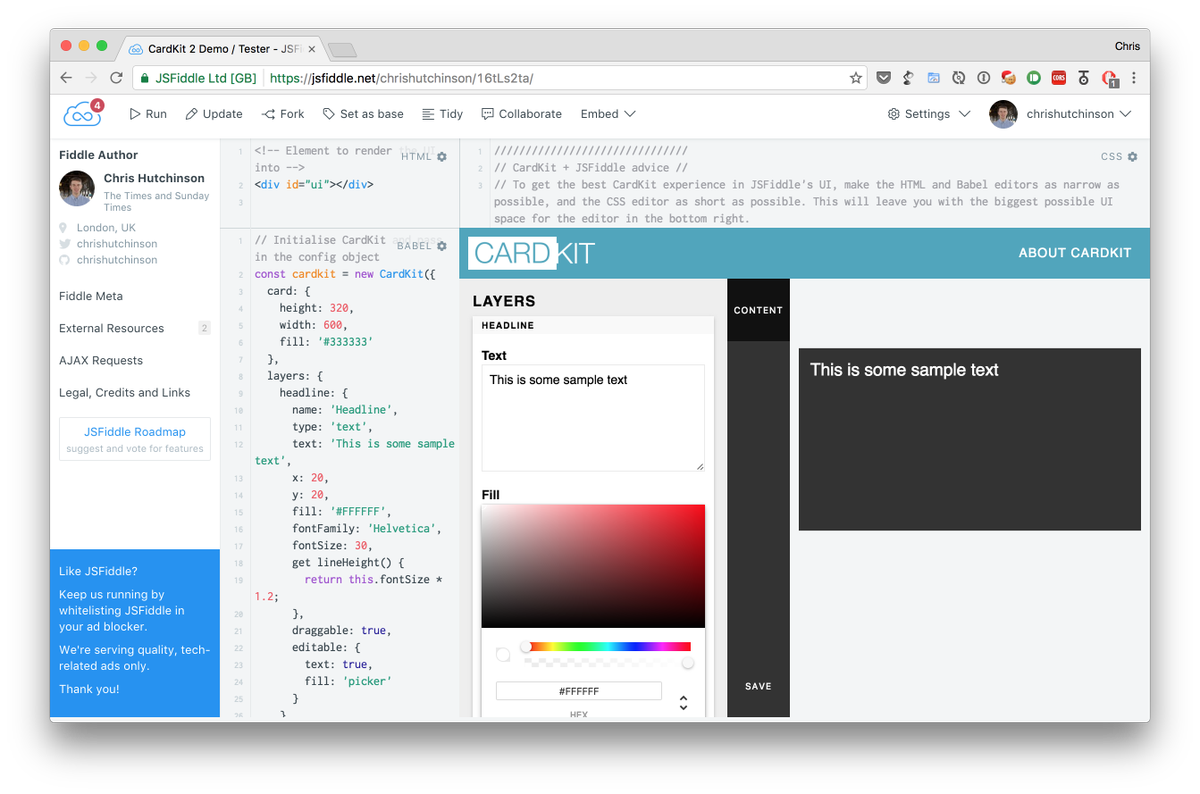Switch to CardKit 2 Demo tab
The width and height of the screenshot is (1200, 794).
(x=222, y=48)
